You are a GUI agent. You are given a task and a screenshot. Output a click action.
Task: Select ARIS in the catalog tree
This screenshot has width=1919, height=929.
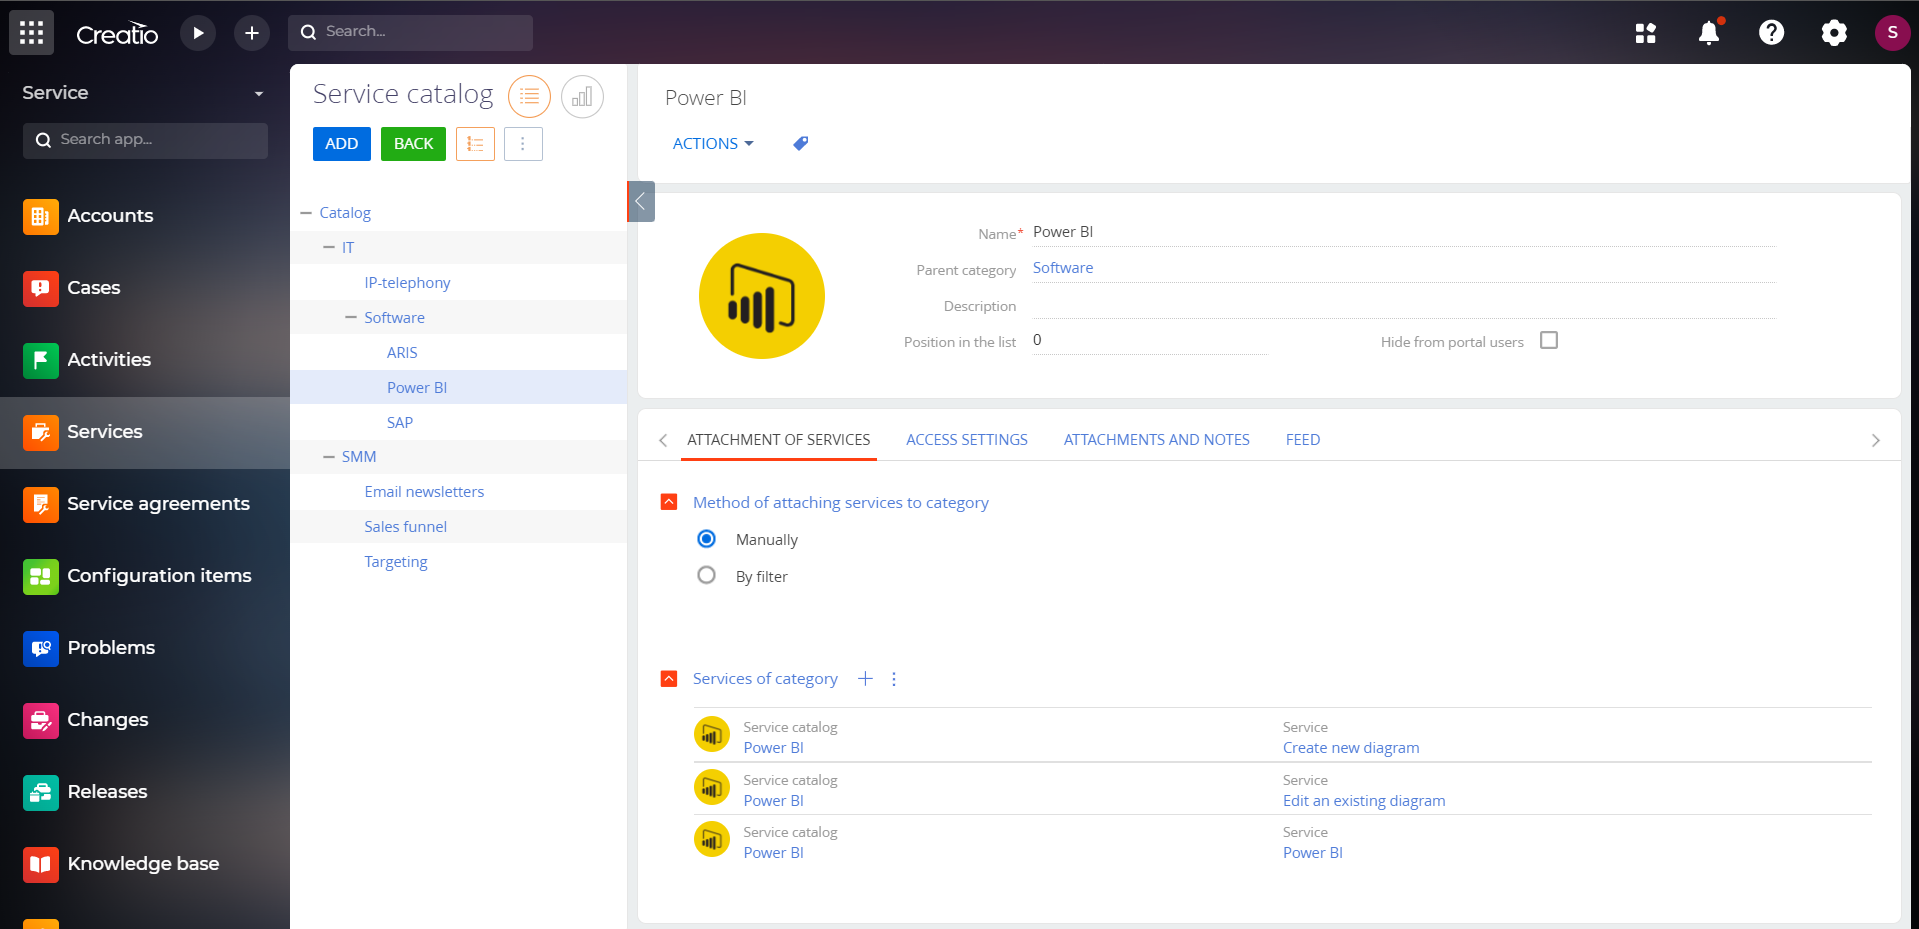(402, 353)
